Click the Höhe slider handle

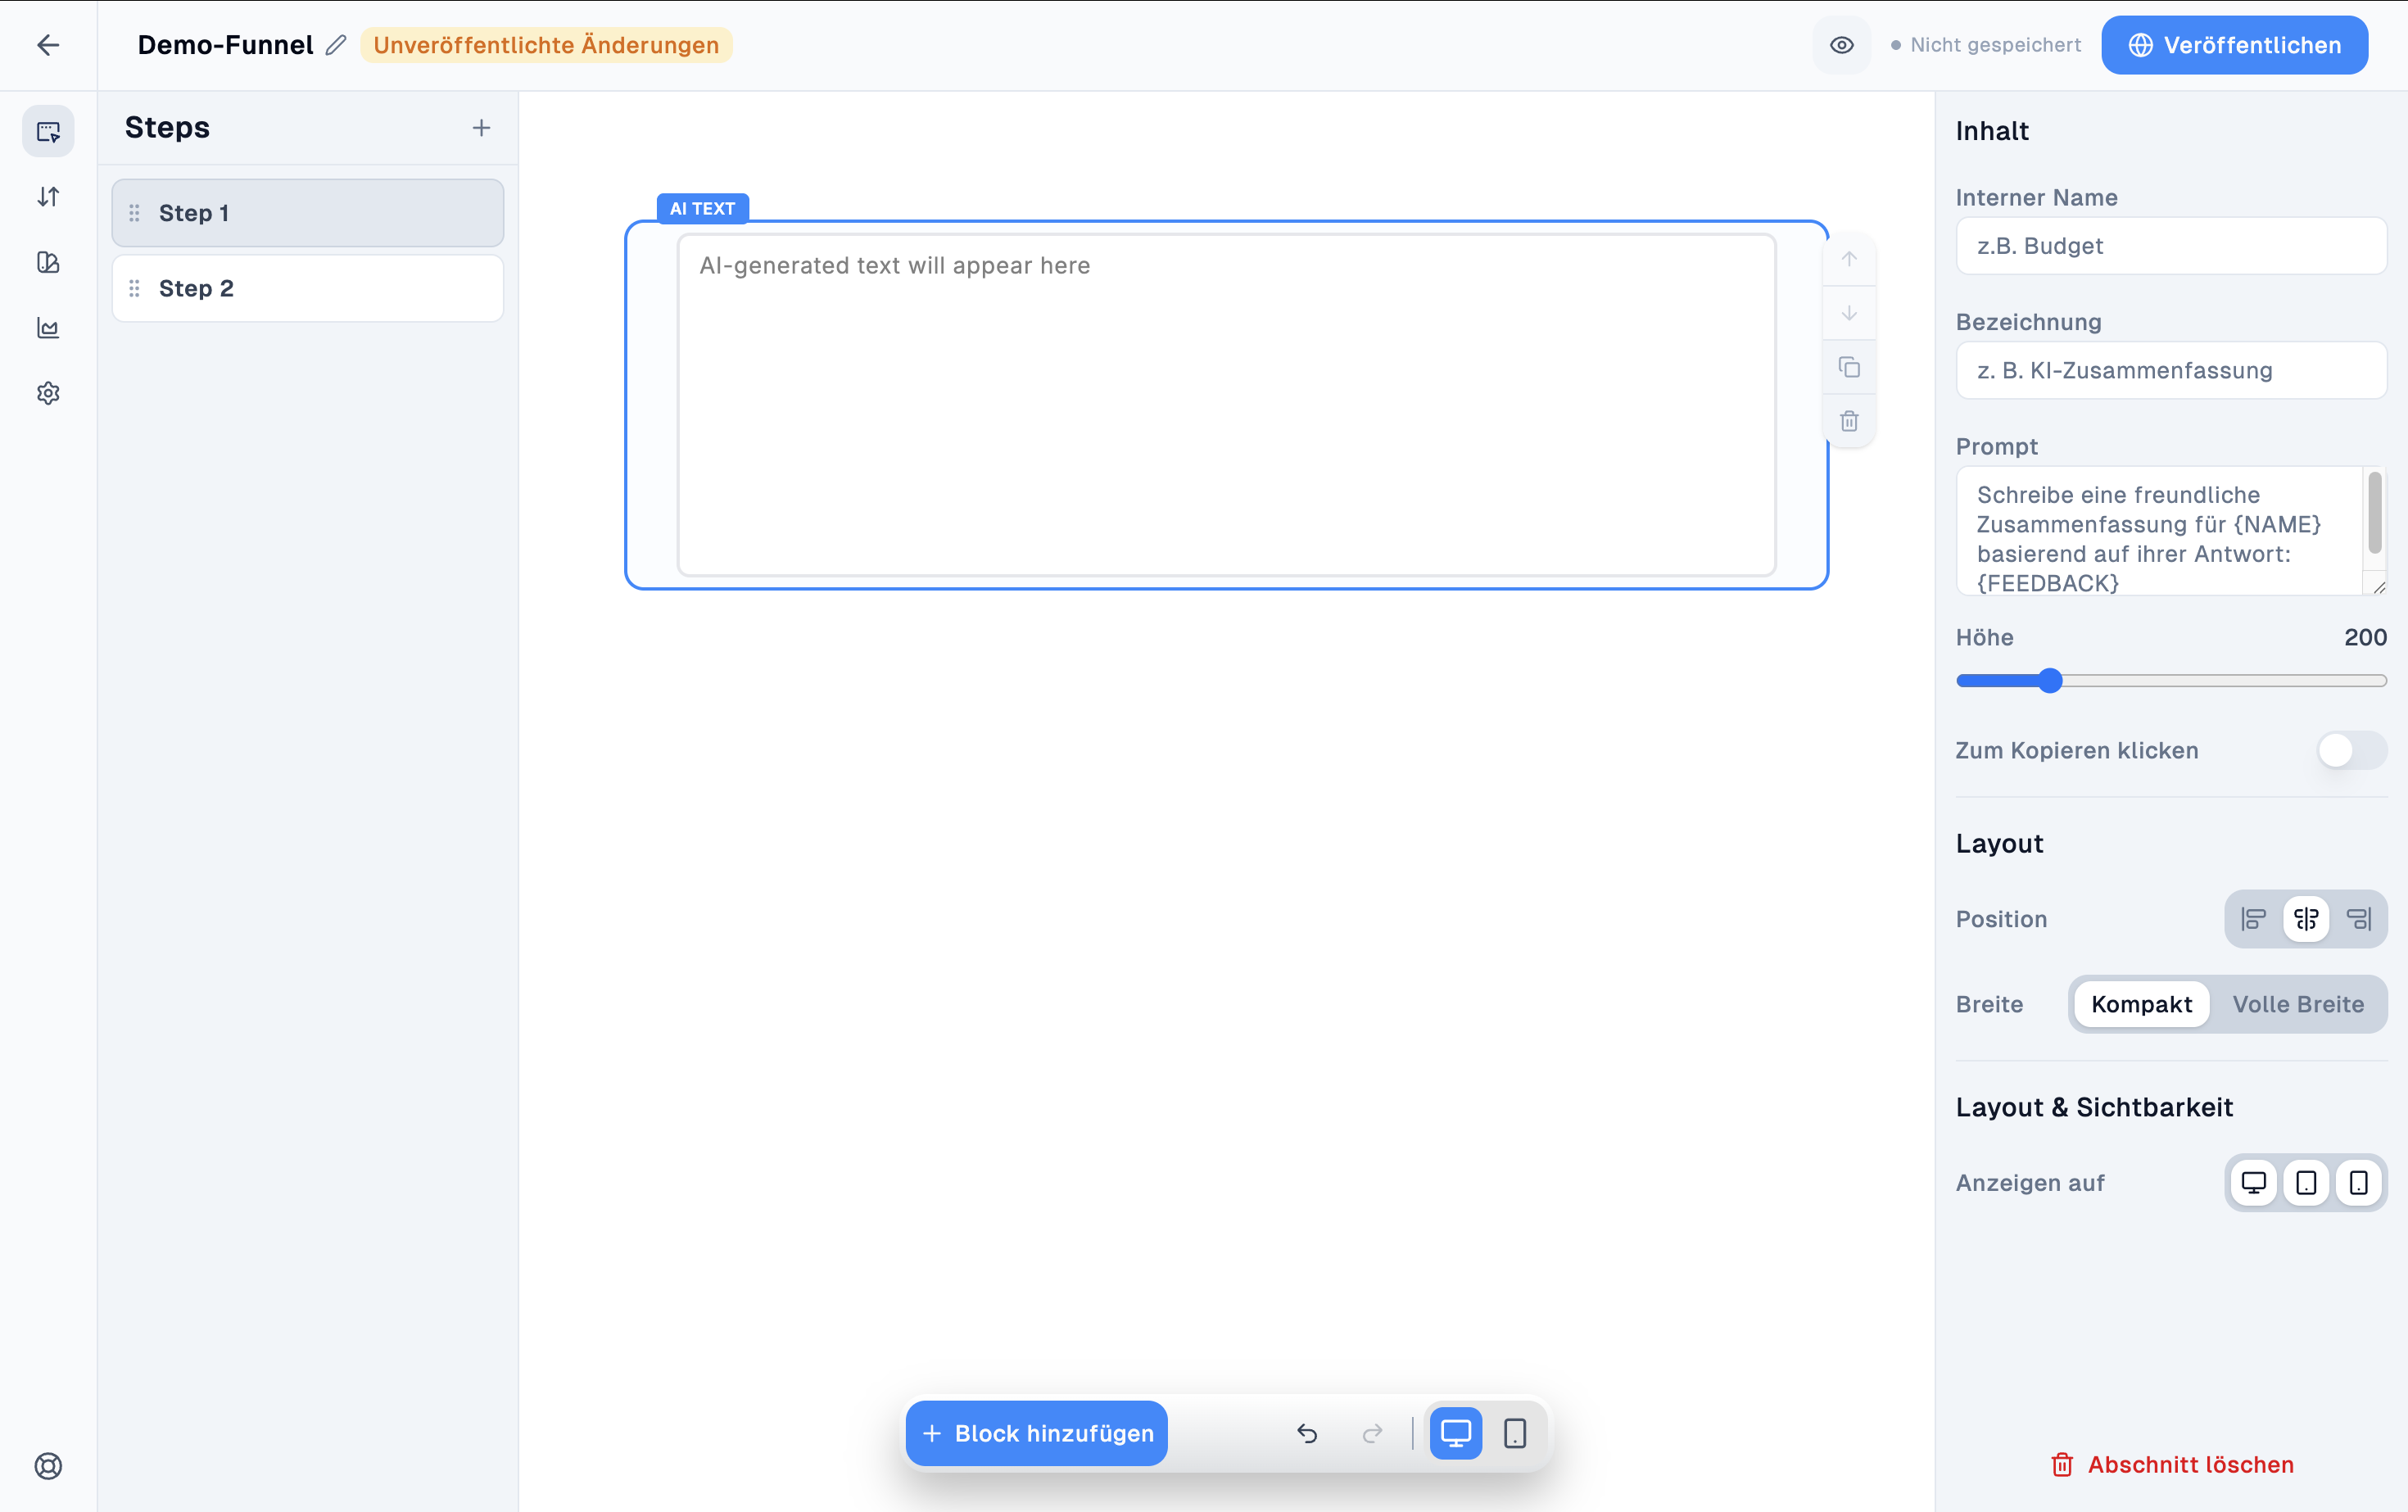[2050, 681]
